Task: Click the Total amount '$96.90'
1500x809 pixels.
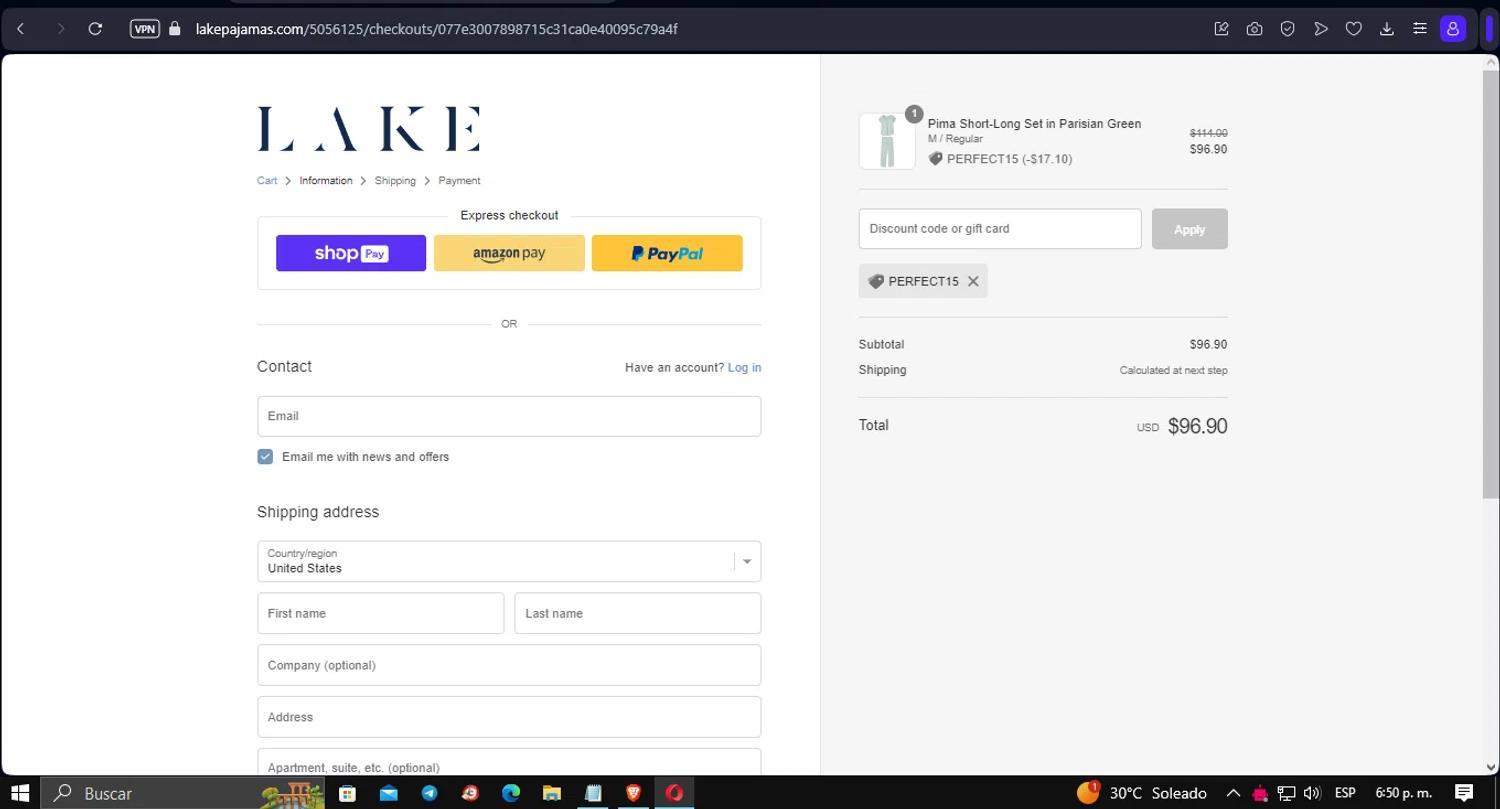Action: click(x=1197, y=426)
